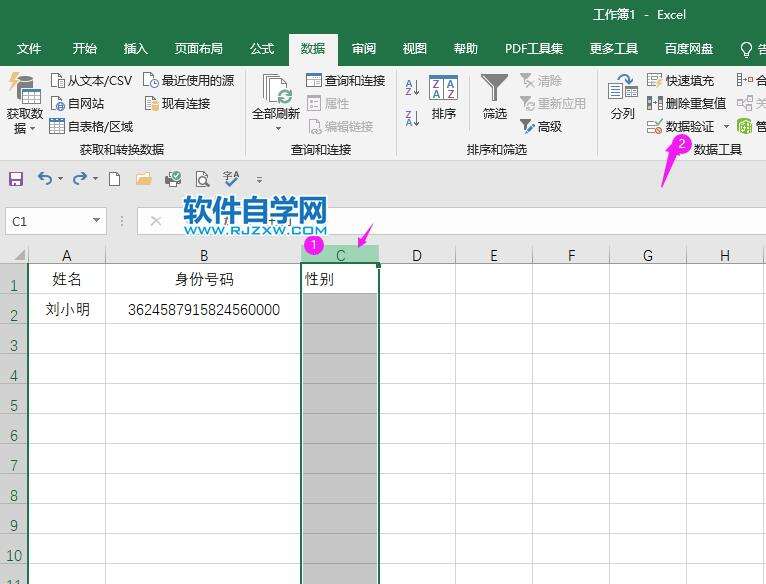Expand the Name Box dropdown arrow
This screenshot has height=584, width=766.
97,220
